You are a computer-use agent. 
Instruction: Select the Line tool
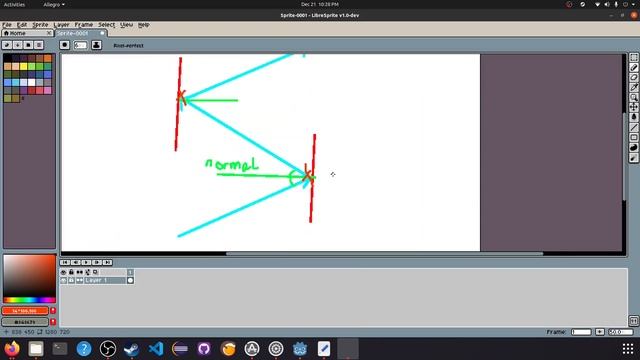pyautogui.click(x=633, y=127)
